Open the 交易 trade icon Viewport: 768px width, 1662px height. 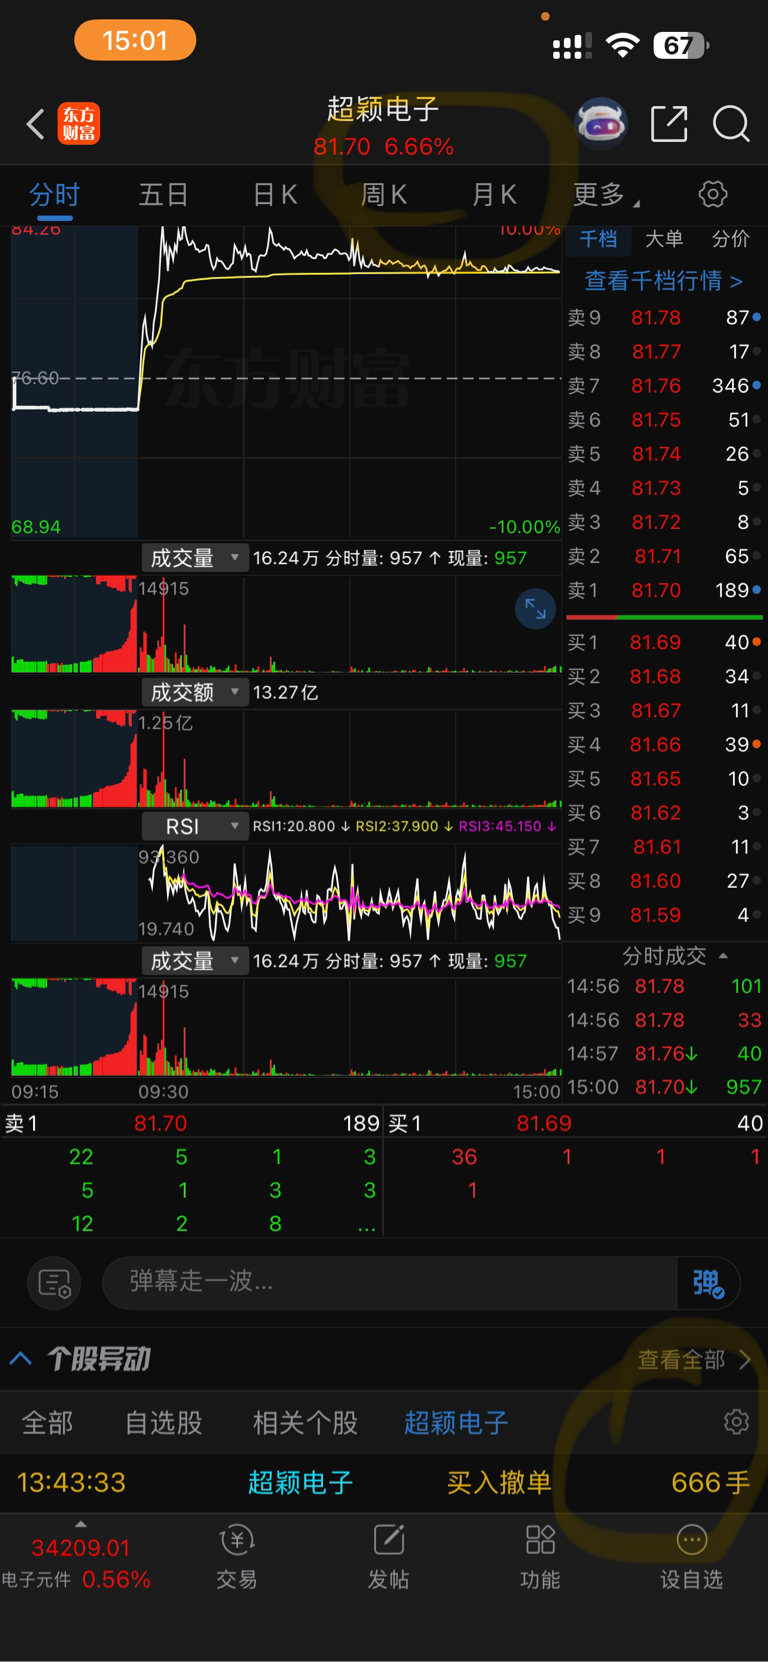[x=237, y=1557]
